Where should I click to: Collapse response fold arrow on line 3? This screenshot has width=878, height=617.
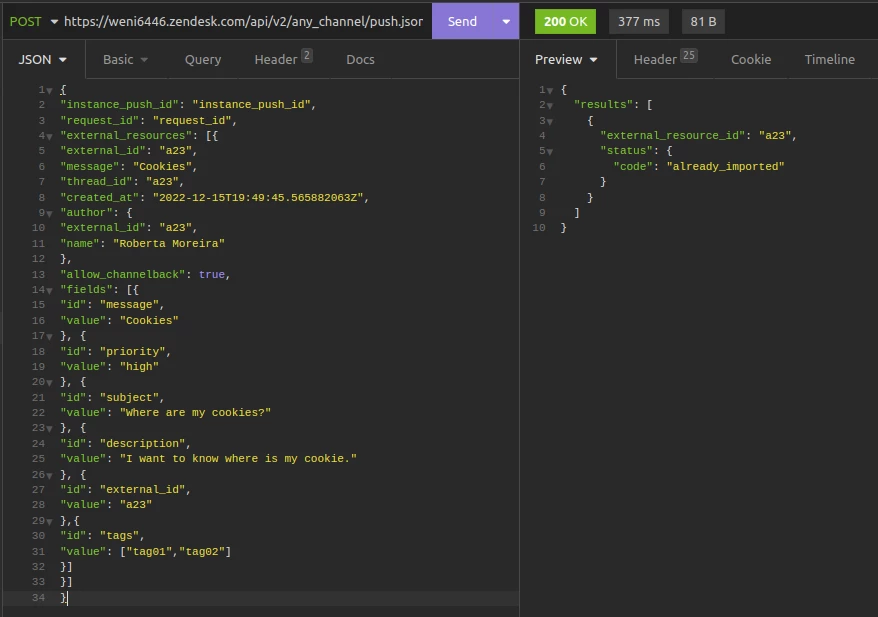coord(550,121)
